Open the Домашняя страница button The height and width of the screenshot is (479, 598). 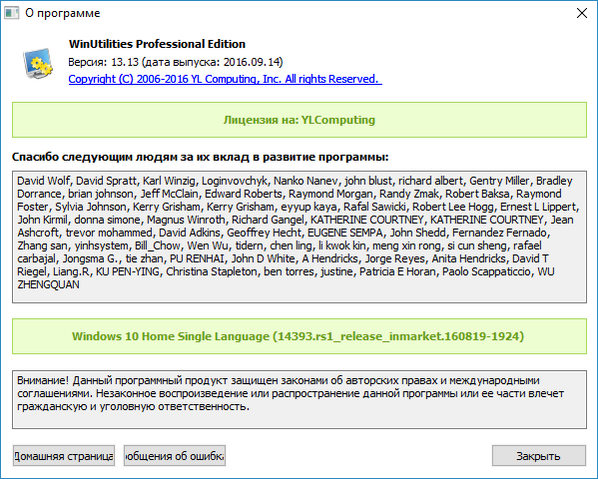point(64,456)
